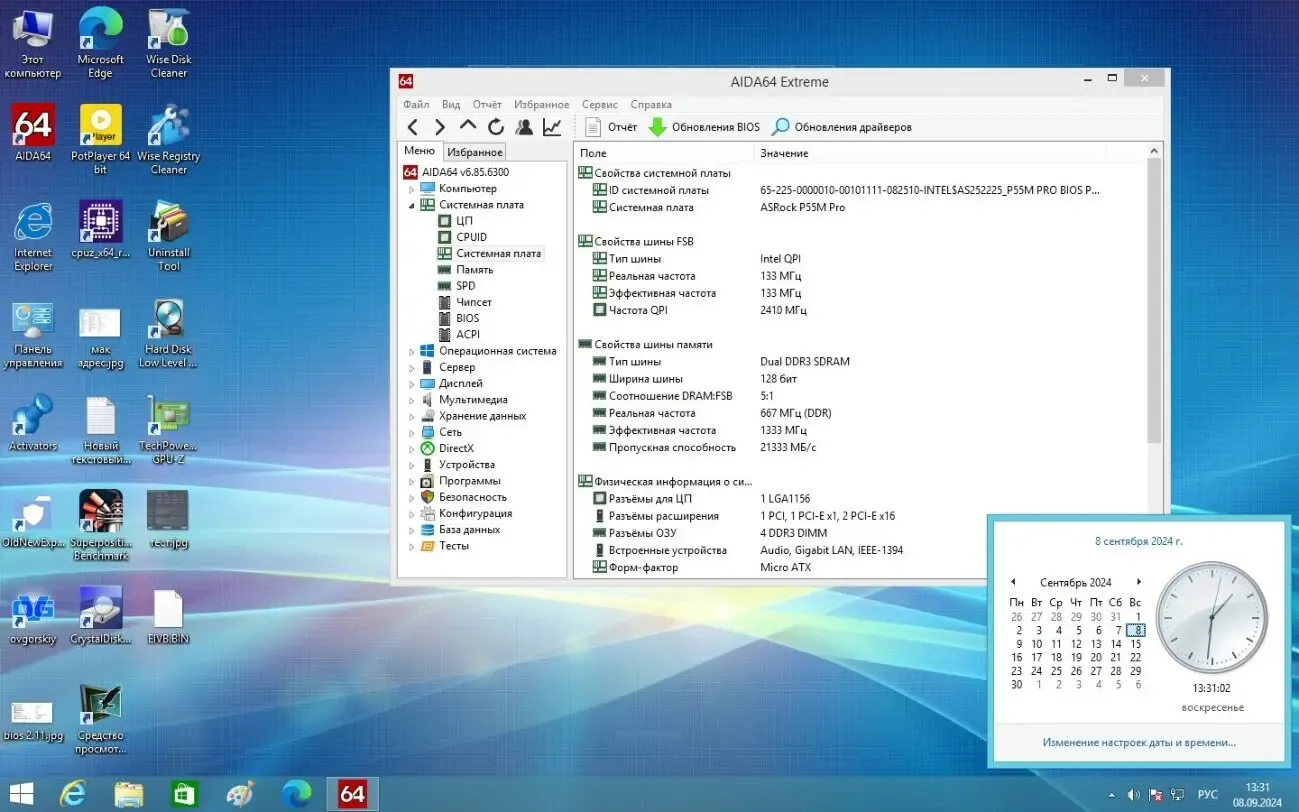Click Изменение настроек даты и времени link
The image size is (1299, 812).
coord(1138,742)
